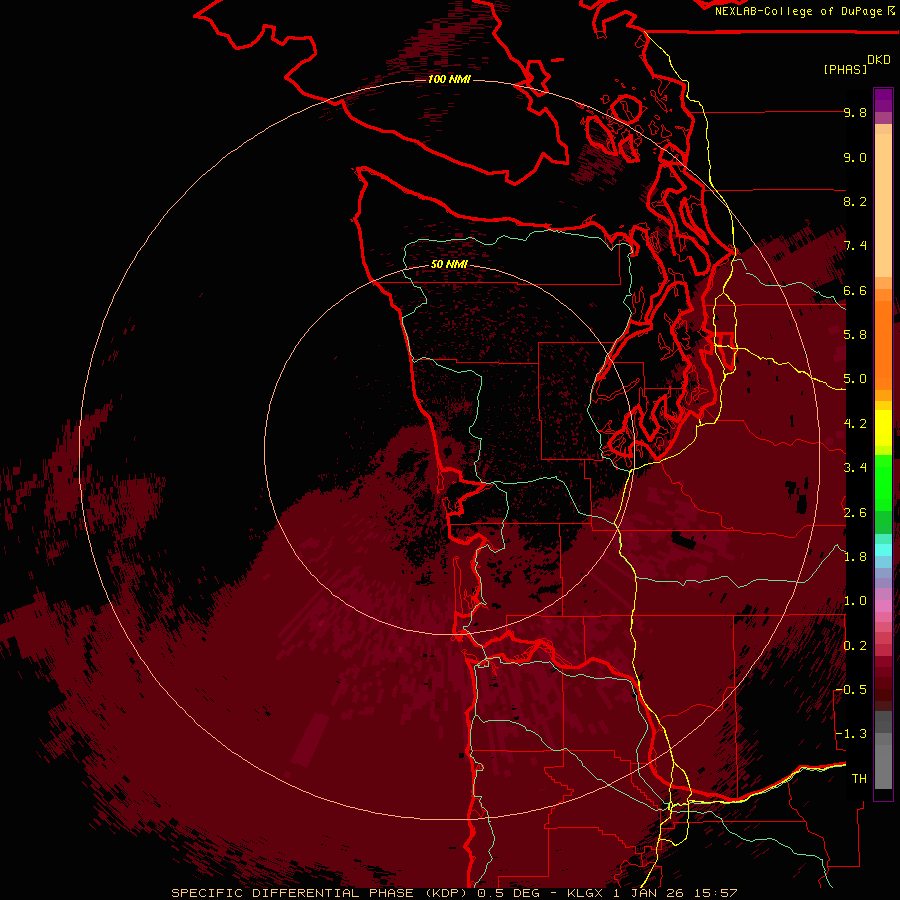
Task: Select the 5.8 scale value
Action: coord(855,335)
